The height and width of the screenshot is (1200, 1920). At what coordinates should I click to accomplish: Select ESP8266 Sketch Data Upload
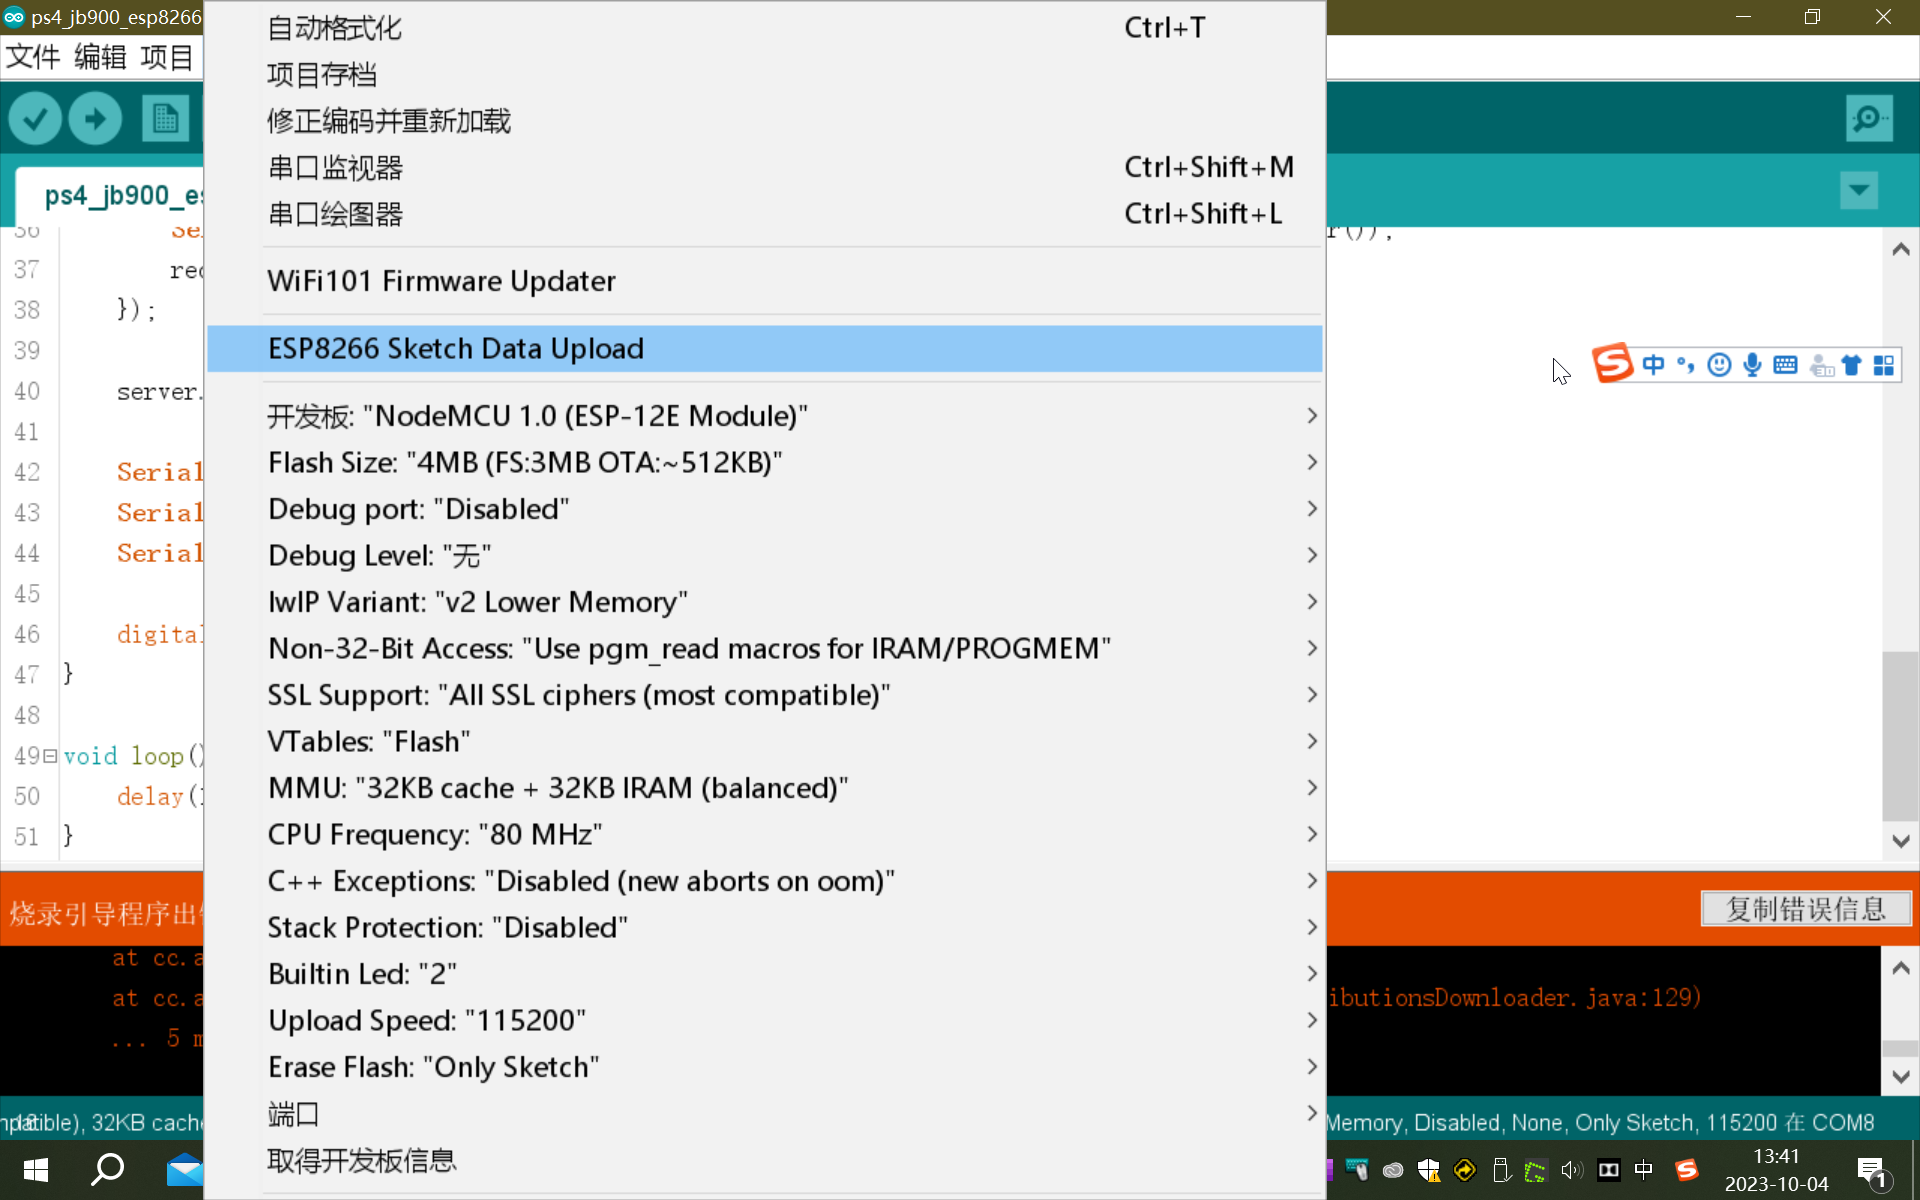coord(764,348)
